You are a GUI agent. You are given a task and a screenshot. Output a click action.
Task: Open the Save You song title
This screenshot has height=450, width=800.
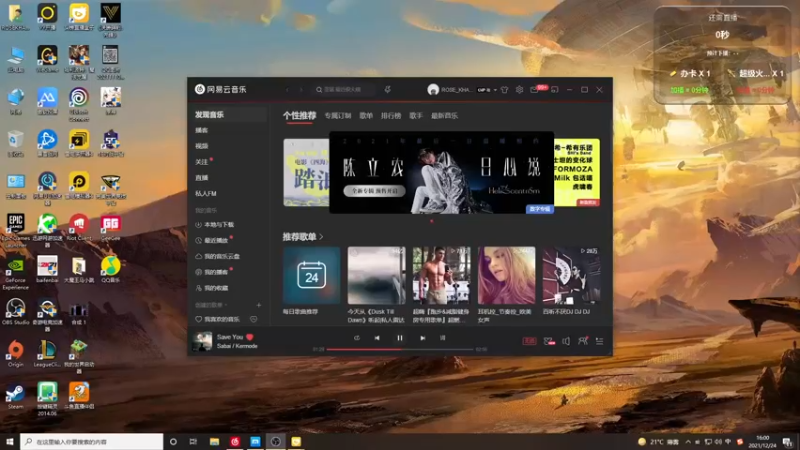click(x=230, y=337)
